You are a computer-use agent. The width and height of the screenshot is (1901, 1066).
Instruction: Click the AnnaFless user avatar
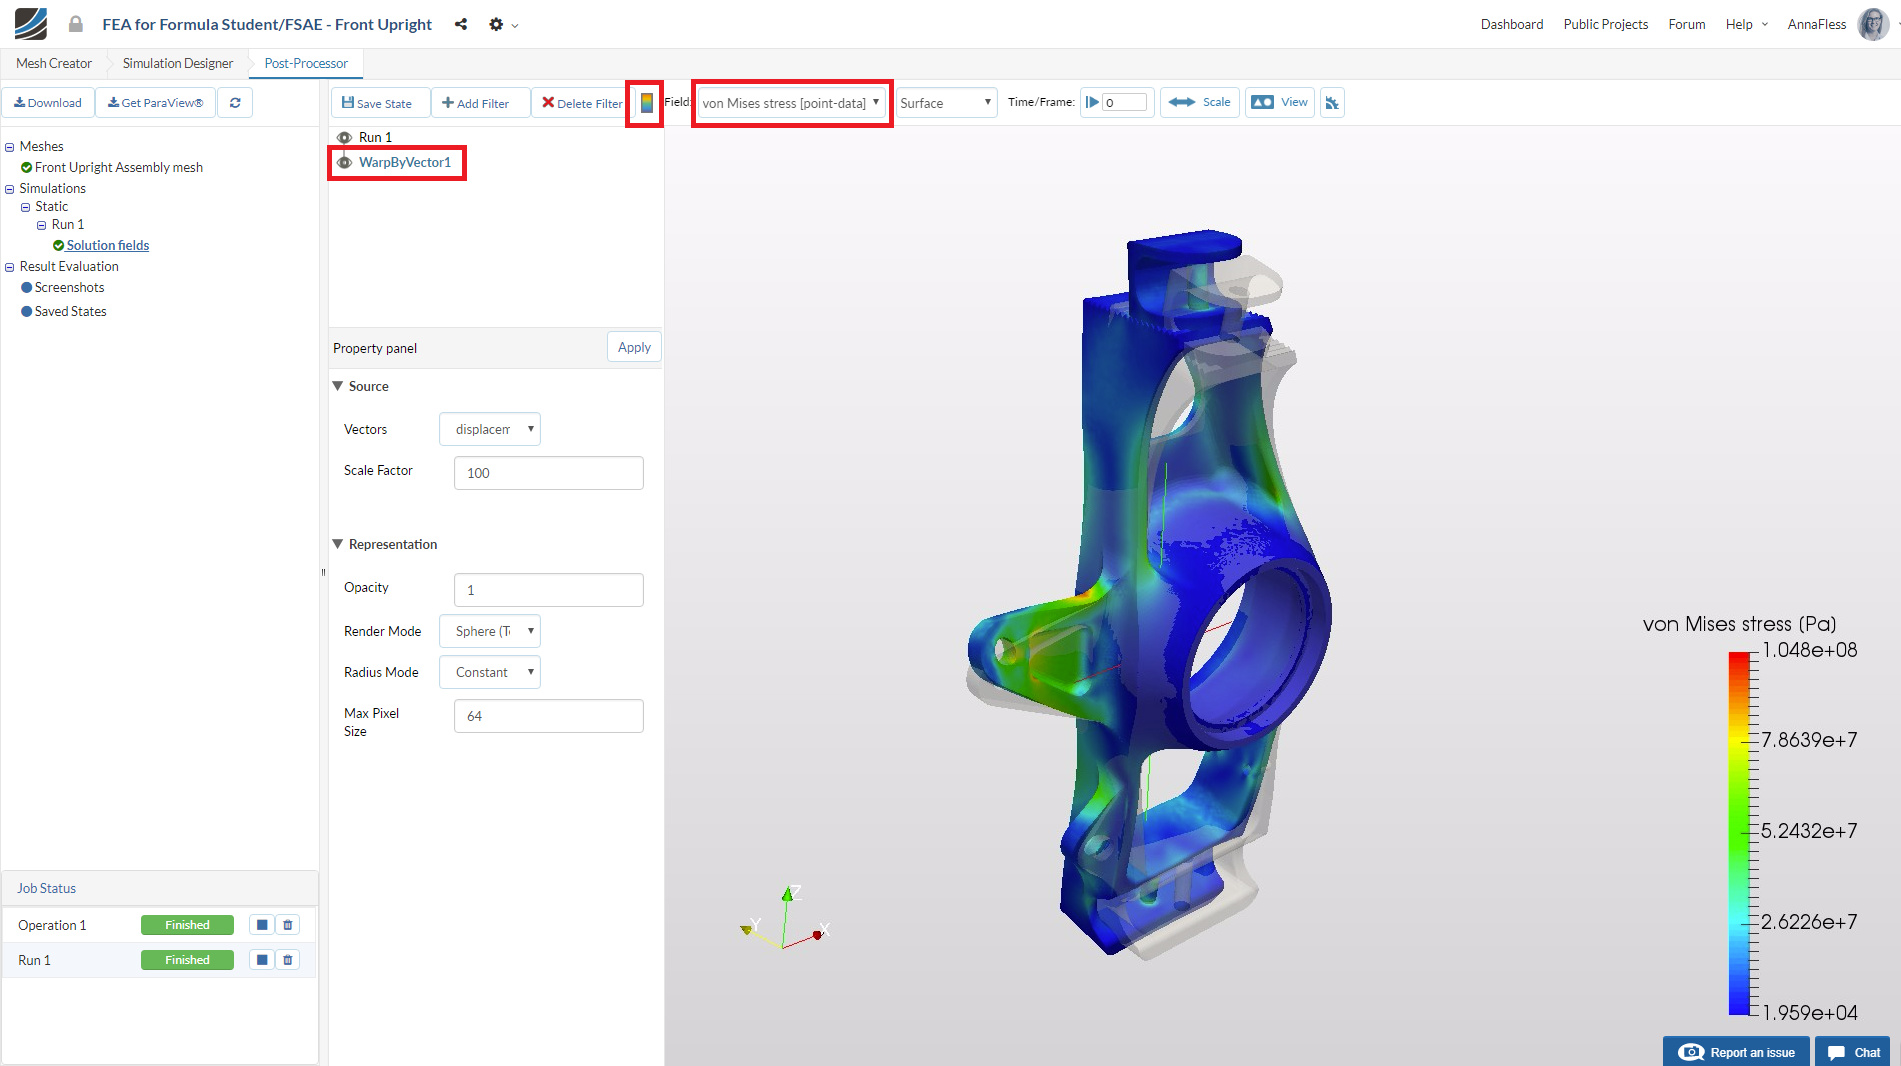coord(1873,24)
